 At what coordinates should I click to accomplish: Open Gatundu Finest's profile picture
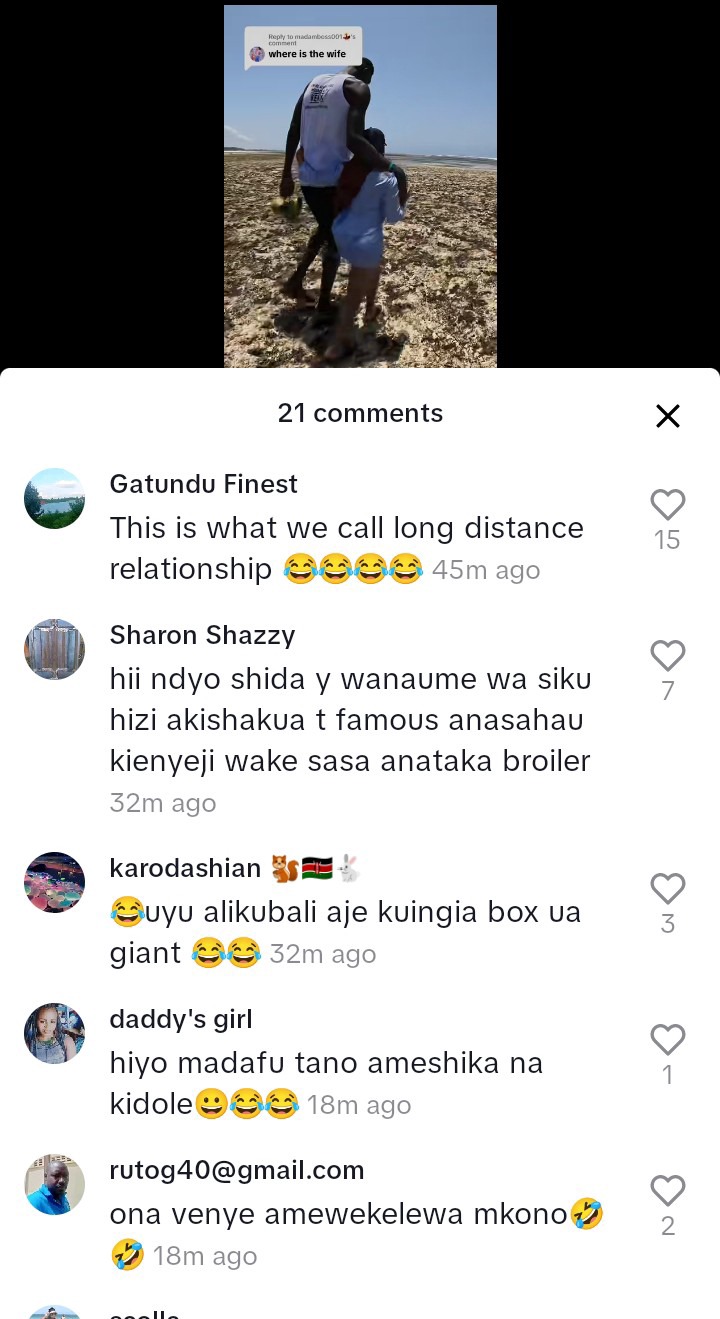(54, 498)
